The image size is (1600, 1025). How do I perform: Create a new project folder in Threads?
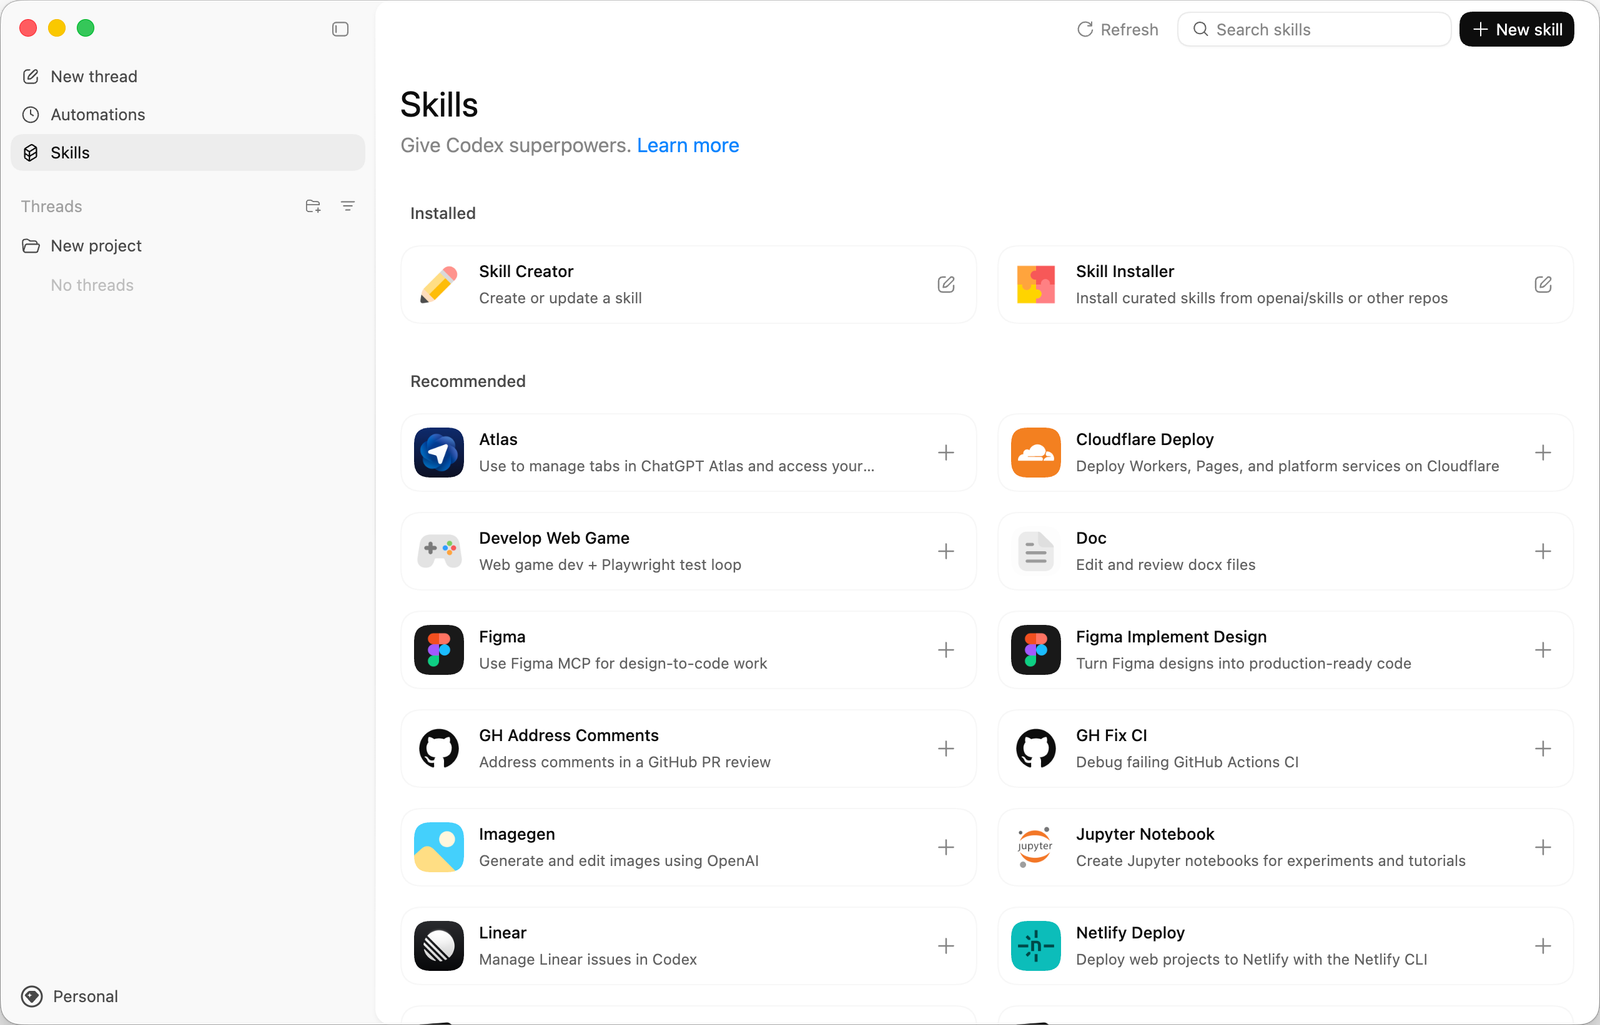point(312,206)
